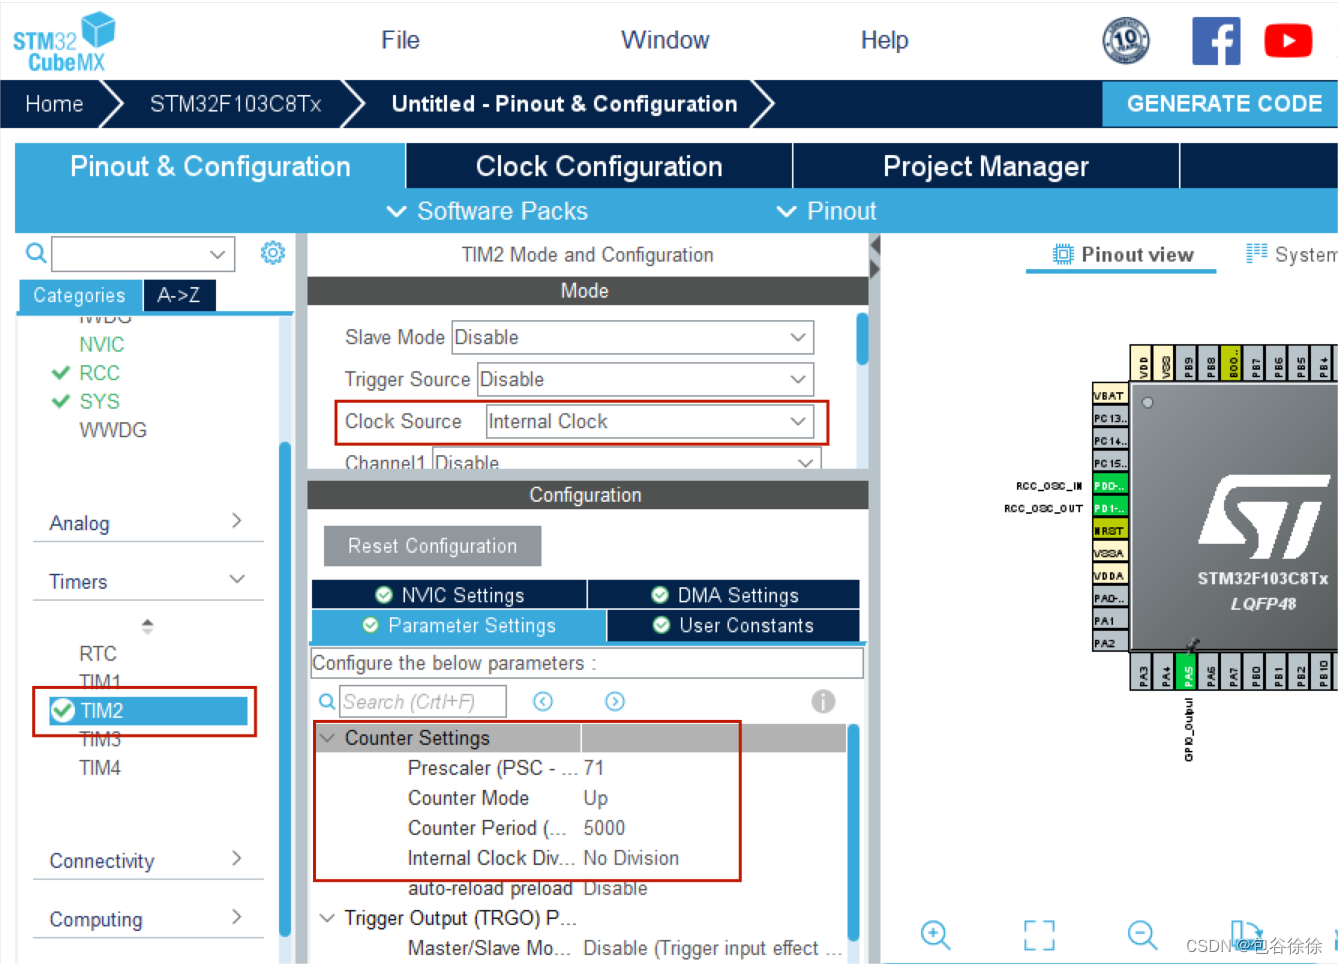Click the PD0 RCC_OSC_IN pin
Image resolution: width=1338 pixels, height=964 pixels.
(x=1109, y=485)
